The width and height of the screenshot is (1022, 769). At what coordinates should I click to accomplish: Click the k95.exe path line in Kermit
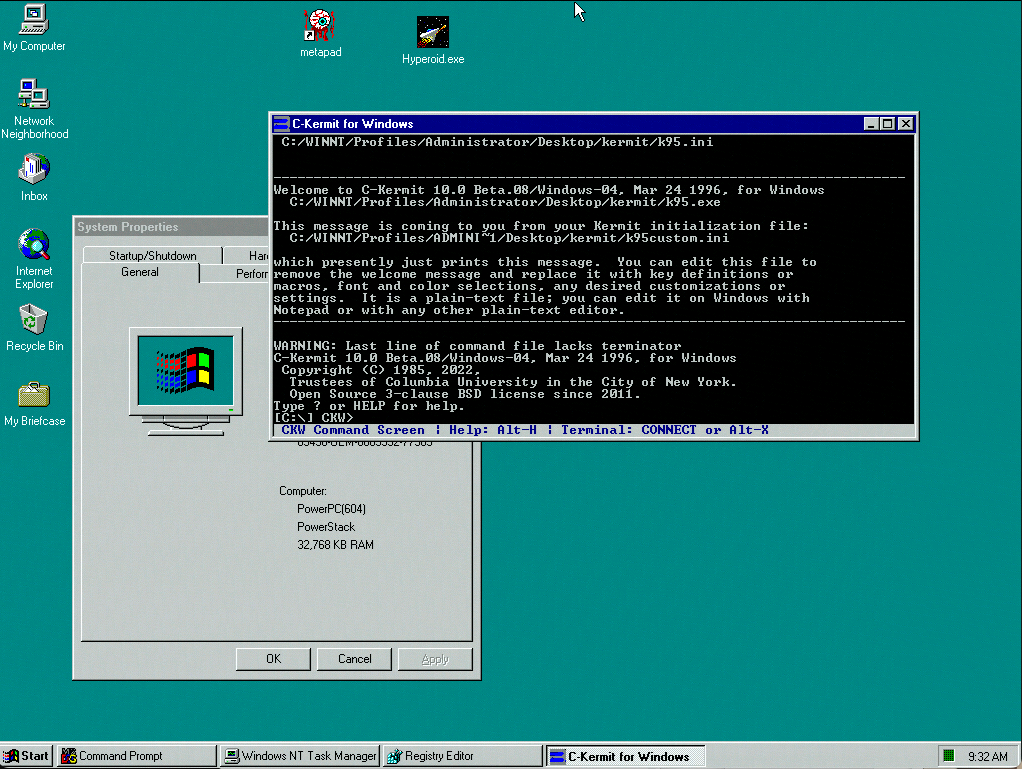tap(505, 203)
